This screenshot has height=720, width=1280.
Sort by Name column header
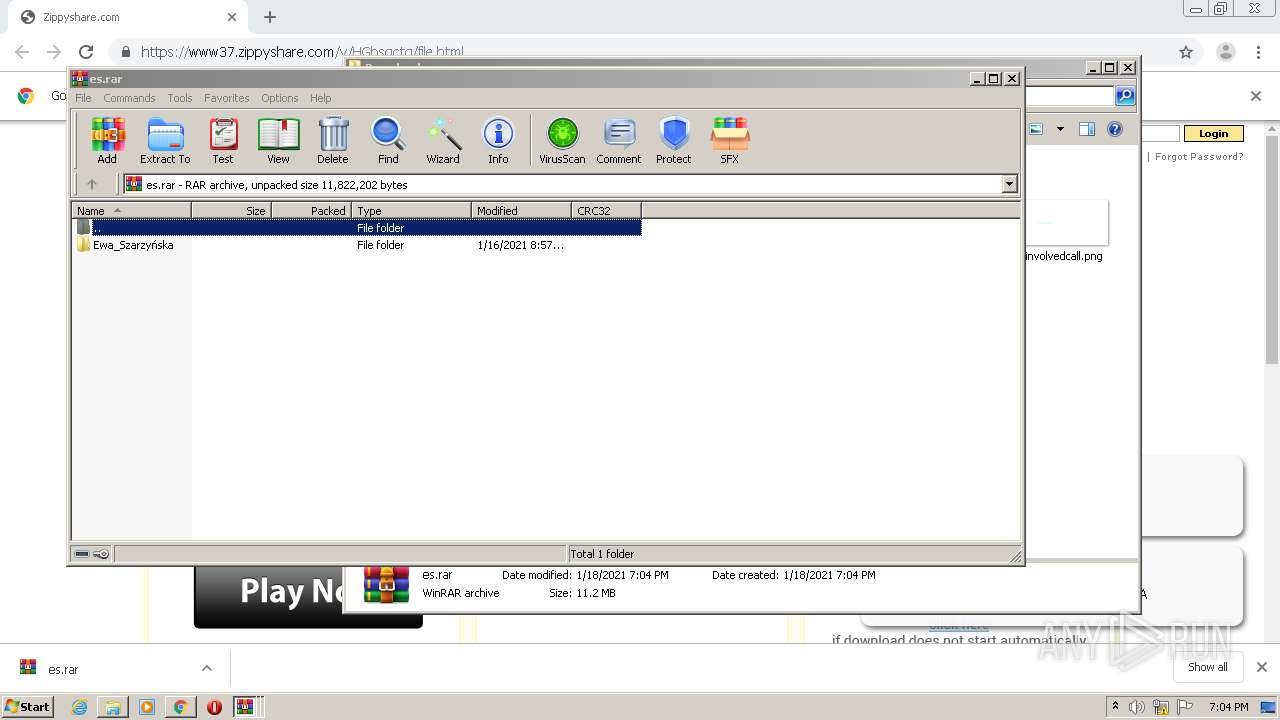(x=132, y=210)
